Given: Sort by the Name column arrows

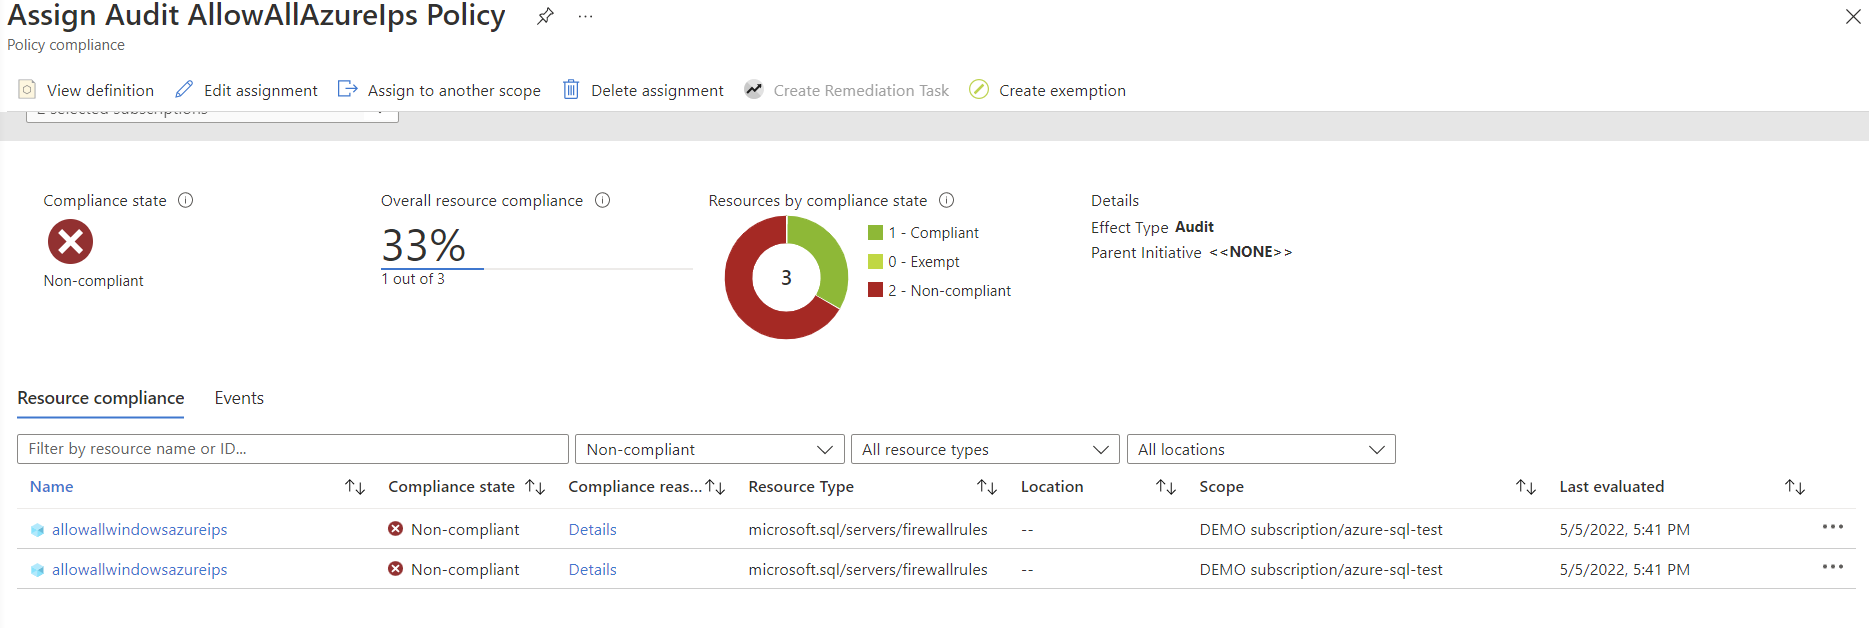Looking at the screenshot, I should [x=355, y=487].
